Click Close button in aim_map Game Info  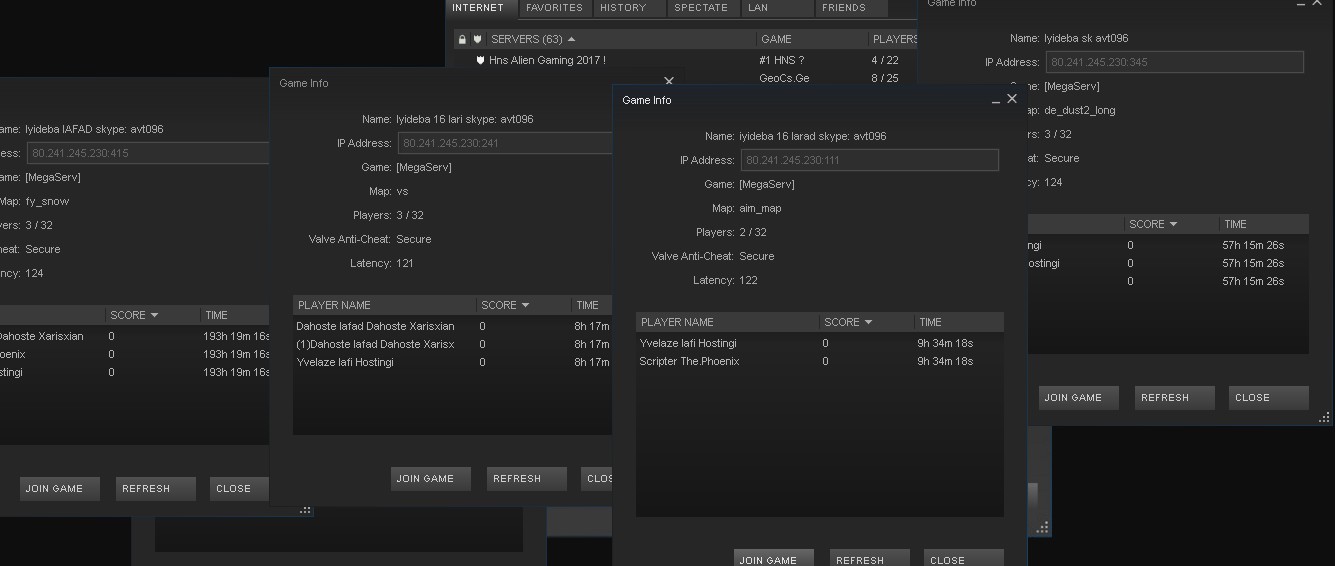pos(964,558)
